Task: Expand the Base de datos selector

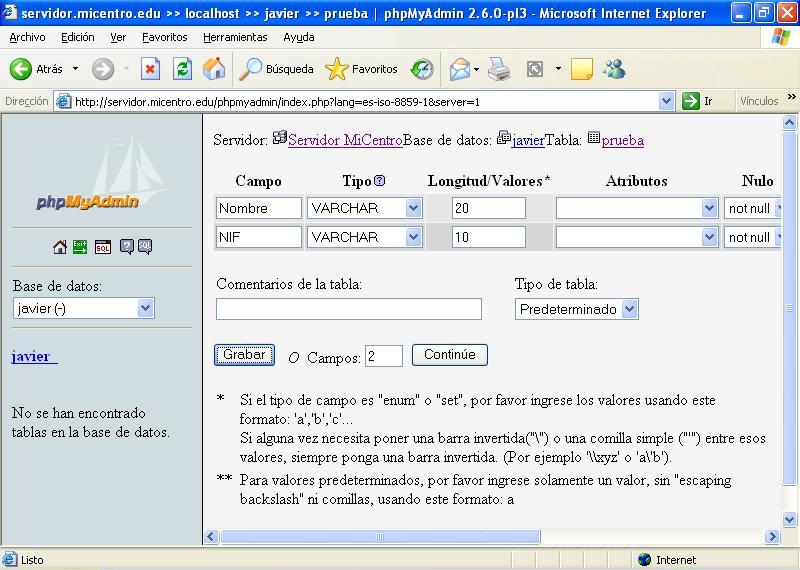Action: click(145, 308)
